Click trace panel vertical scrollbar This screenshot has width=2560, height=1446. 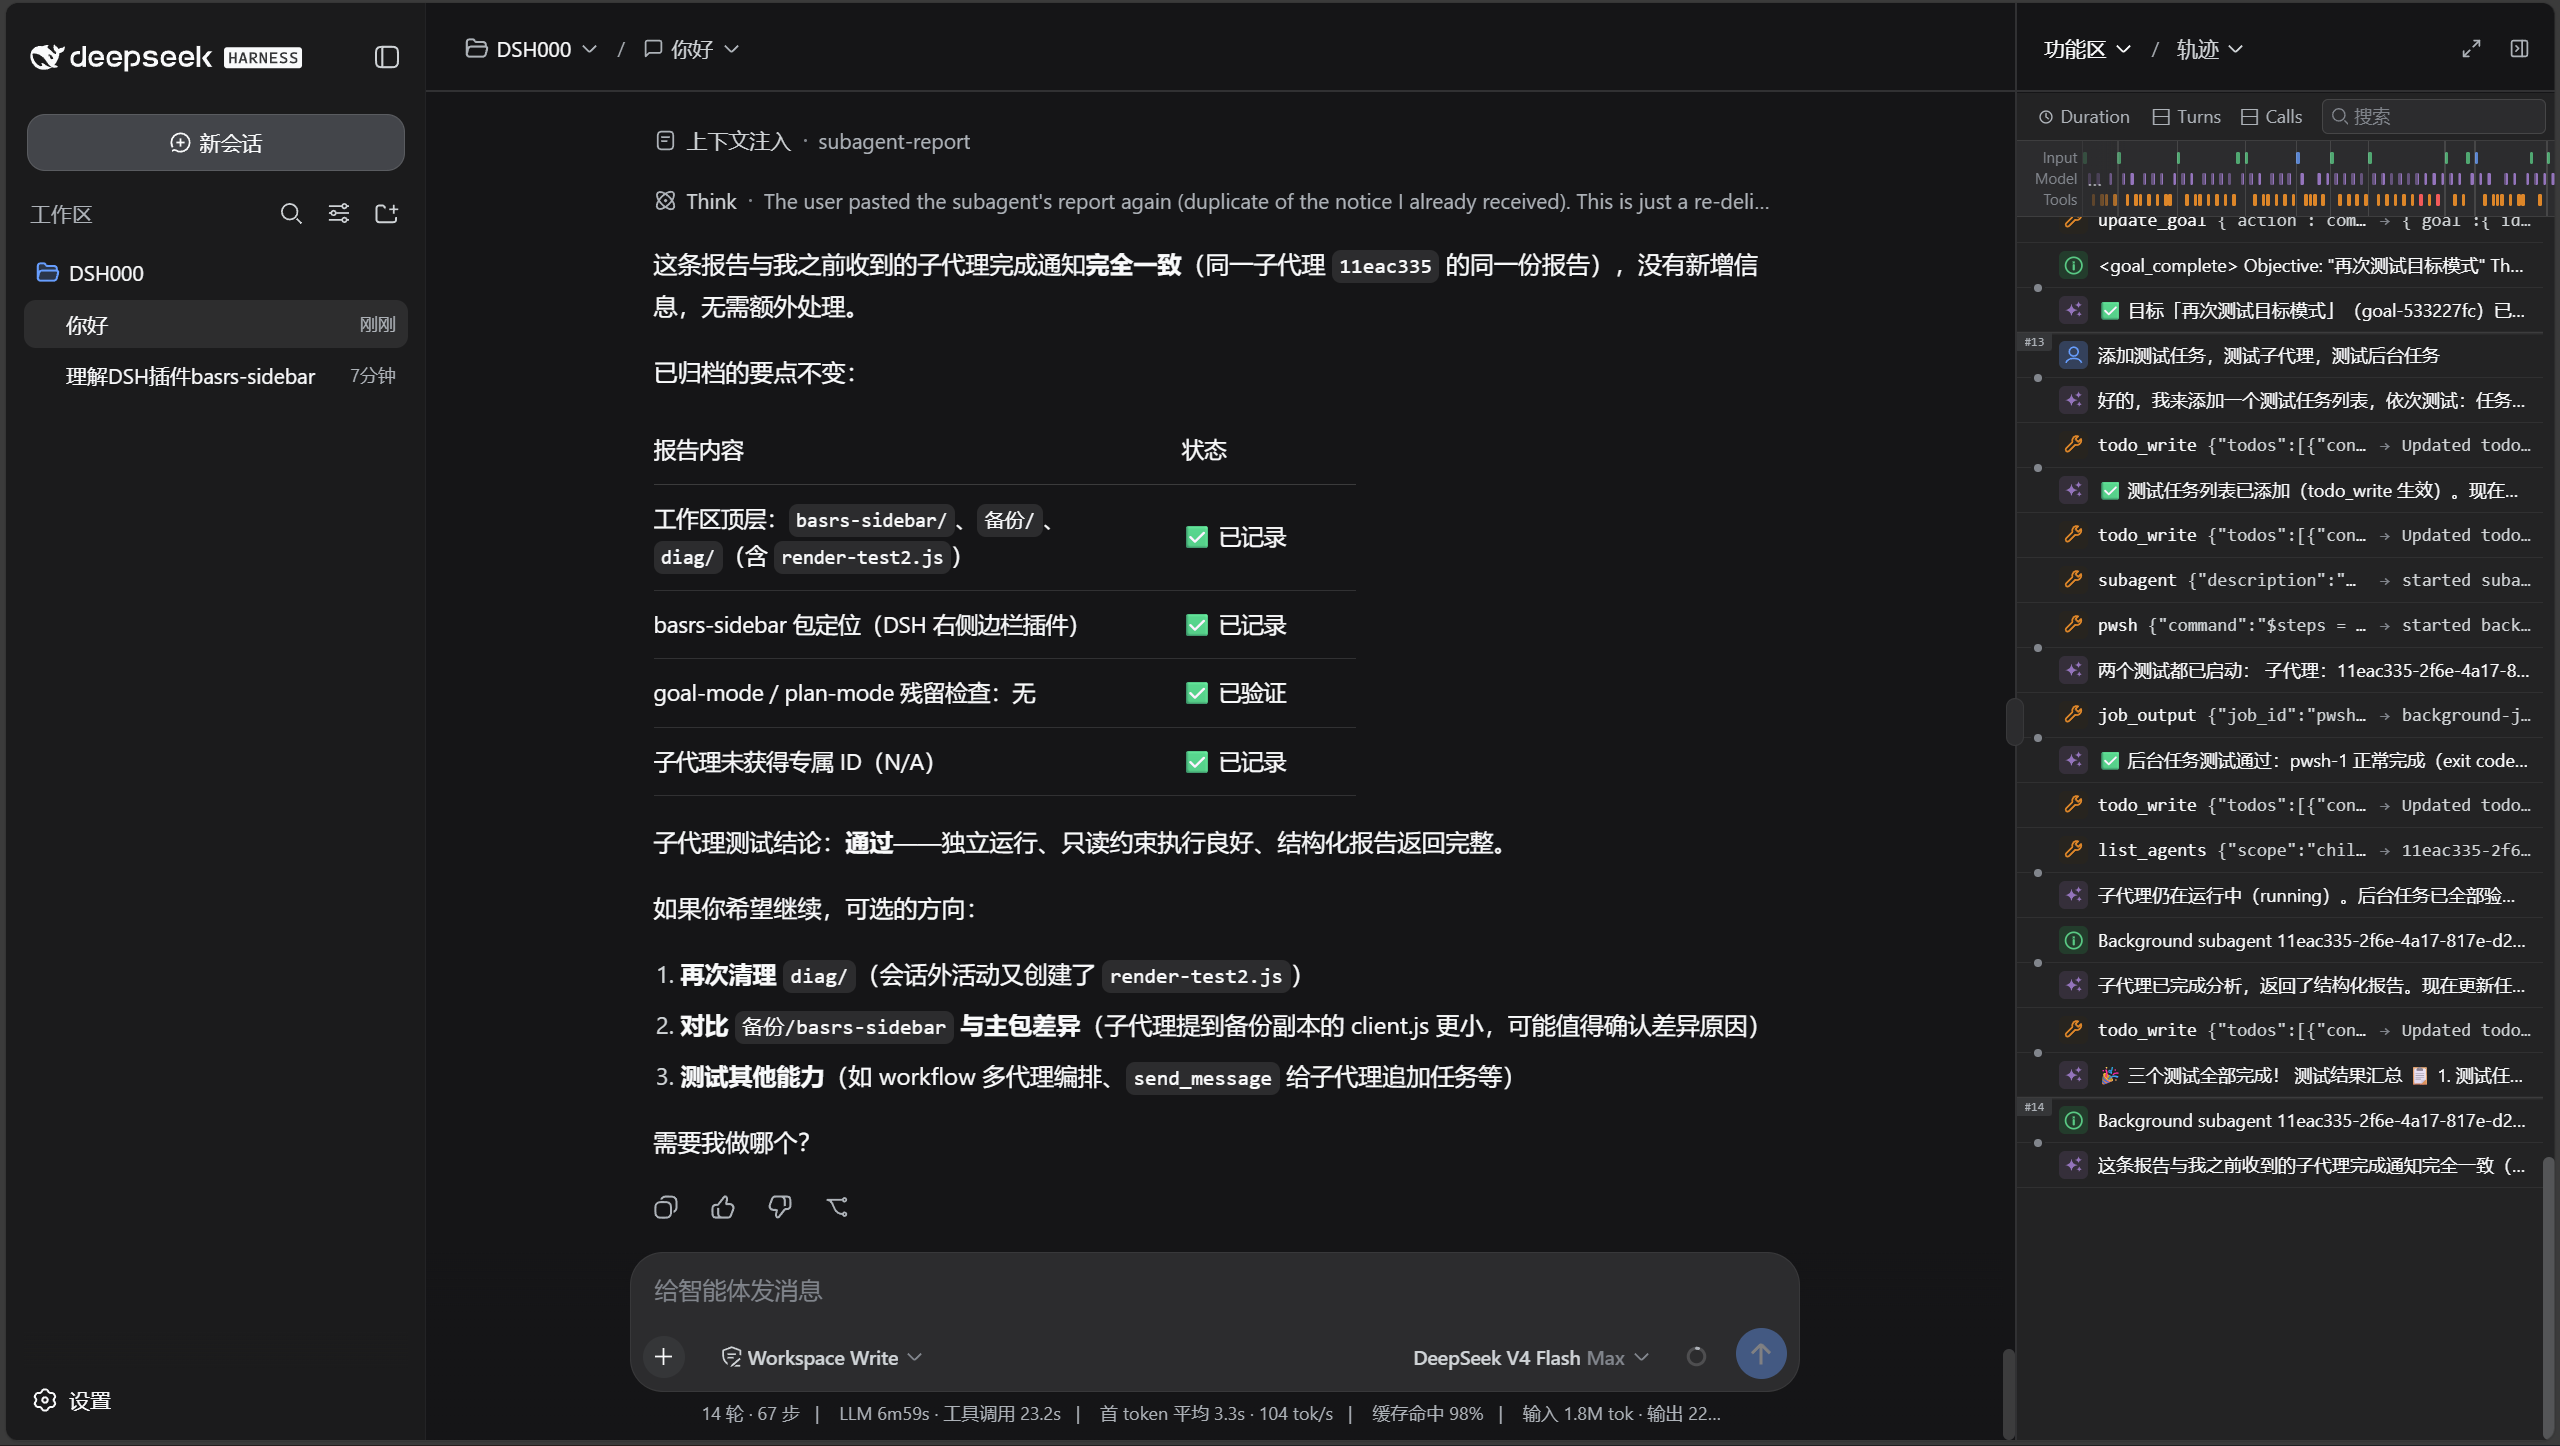[x=2549, y=1295]
